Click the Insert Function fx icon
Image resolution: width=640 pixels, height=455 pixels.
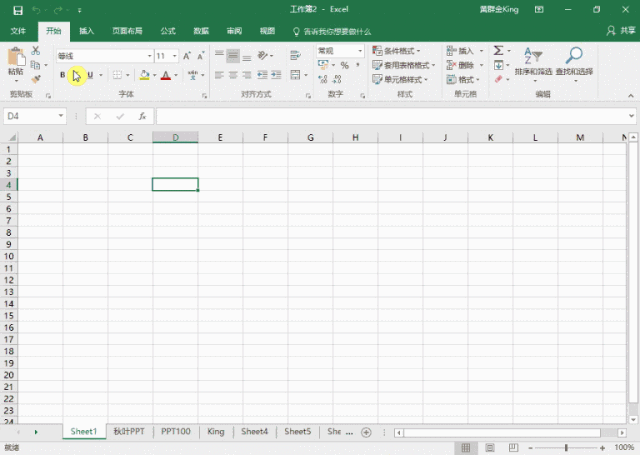pyautogui.click(x=142, y=116)
